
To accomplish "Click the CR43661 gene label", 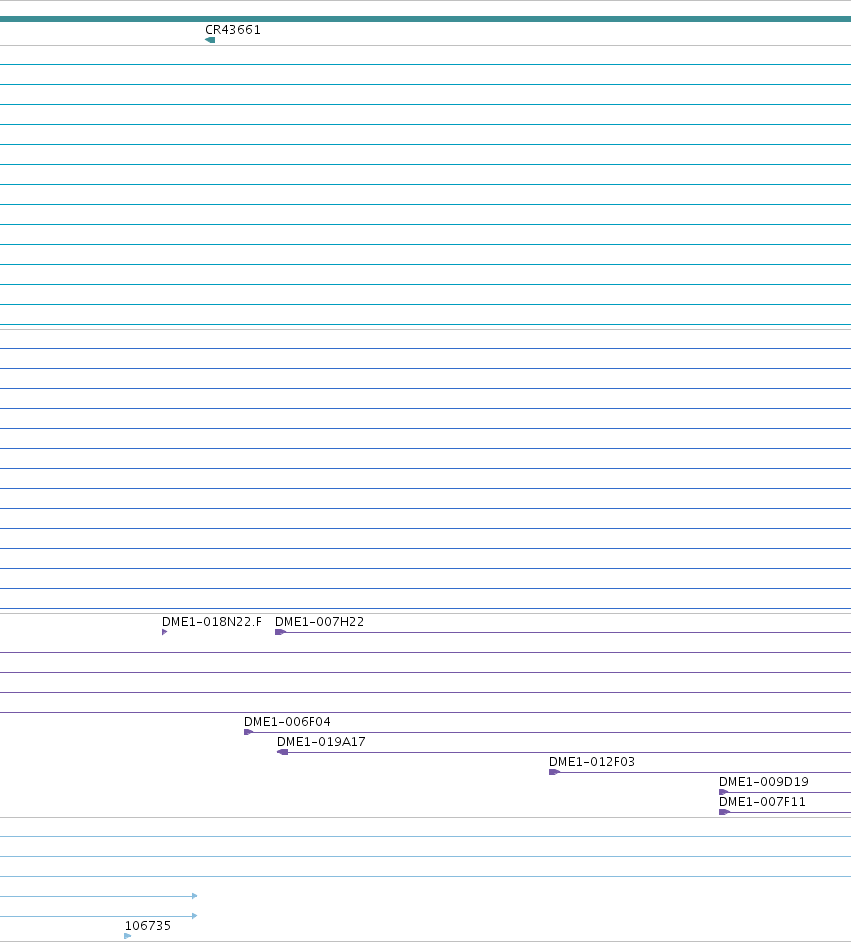I will pos(232,29).
